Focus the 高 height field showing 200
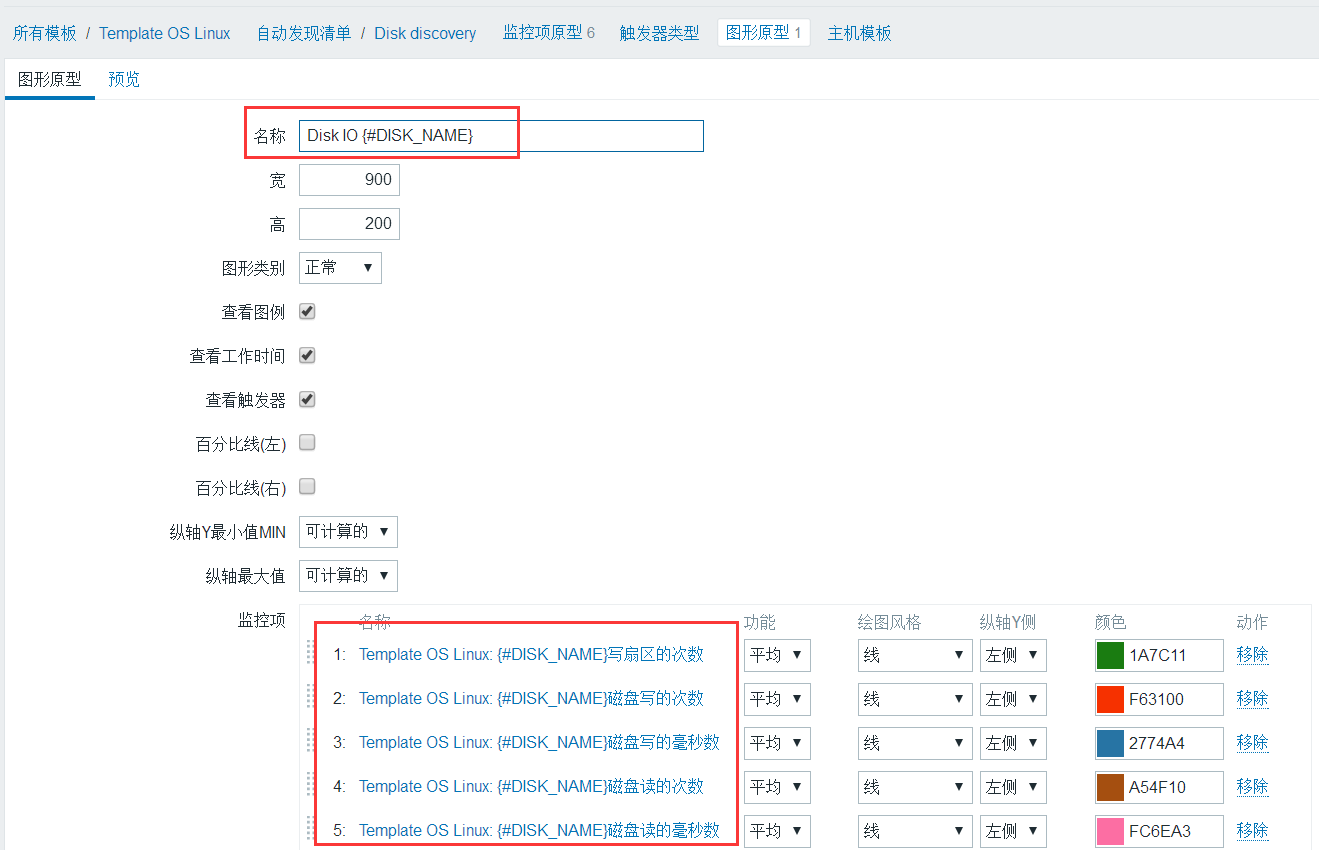This screenshot has height=850, width=1319. (349, 224)
